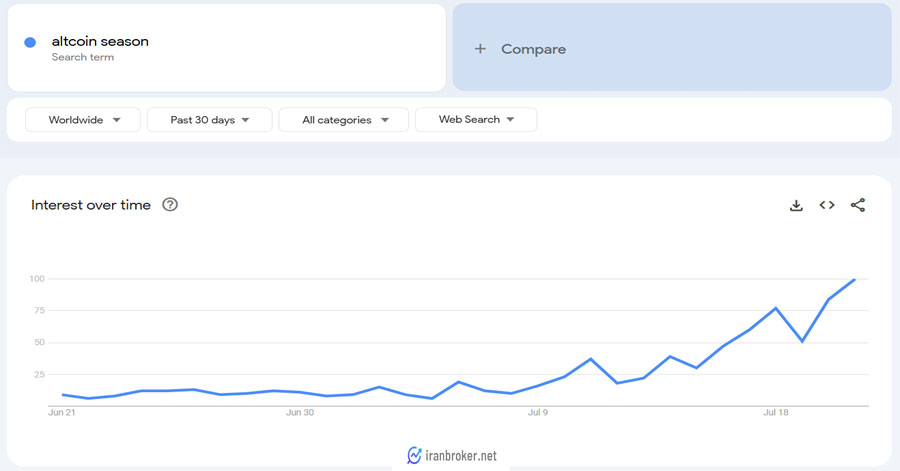The height and width of the screenshot is (471, 900).
Task: Edit the altcoin season search term
Action: 100,42
